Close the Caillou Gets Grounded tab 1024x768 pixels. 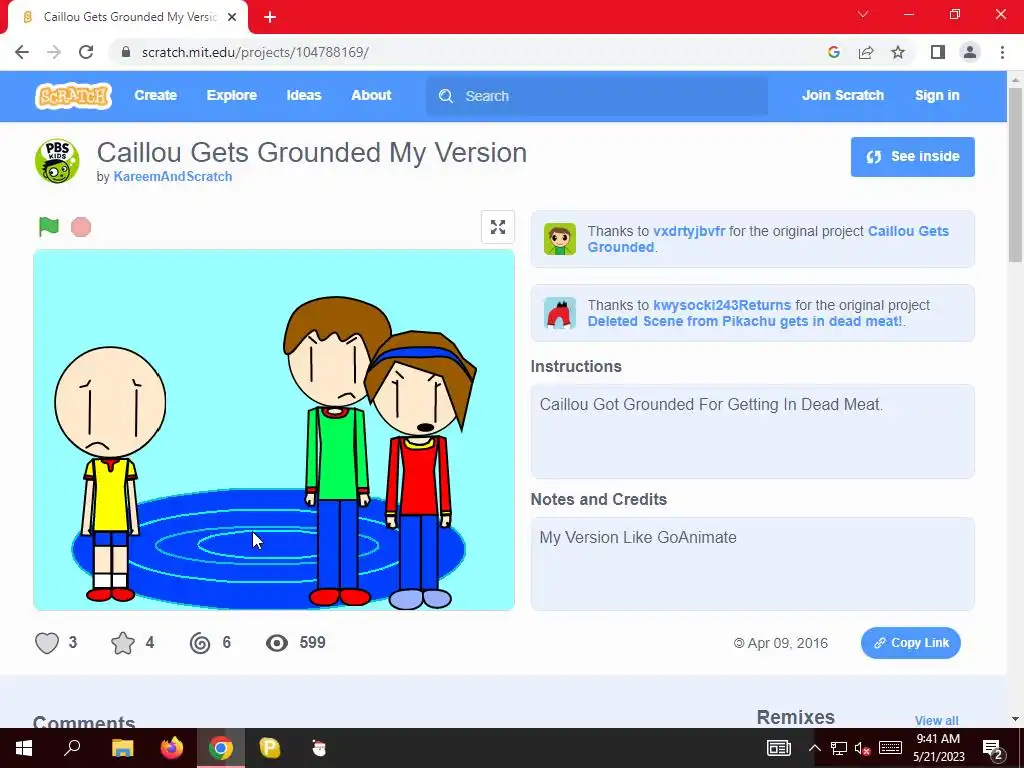[232, 17]
